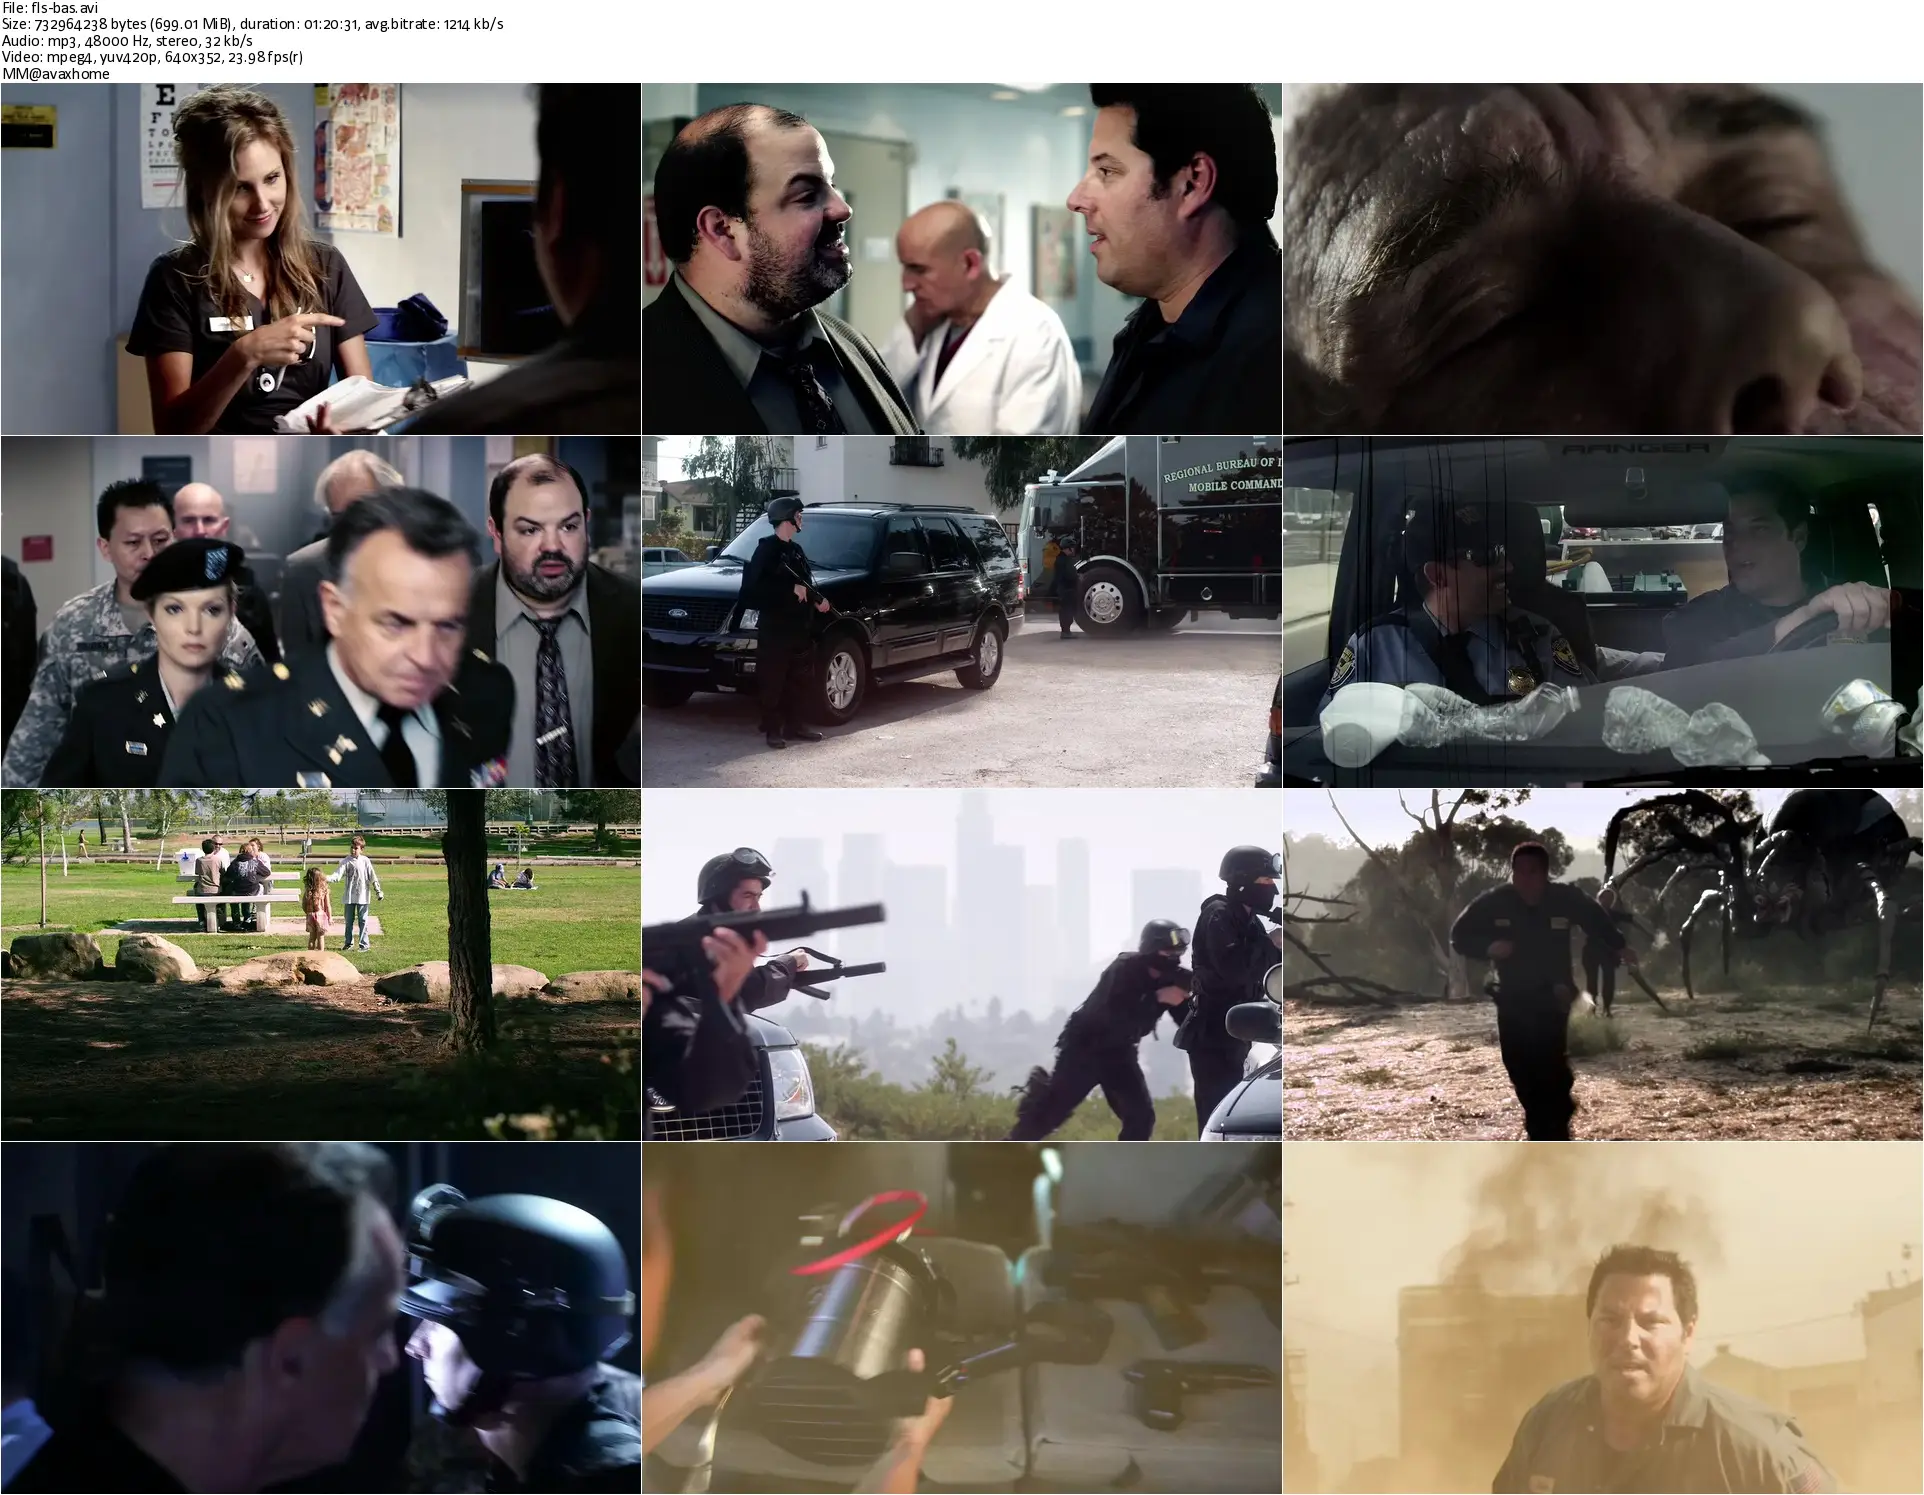
Task: Click the military officers thumbnail
Action: pyautogui.click(x=320, y=611)
